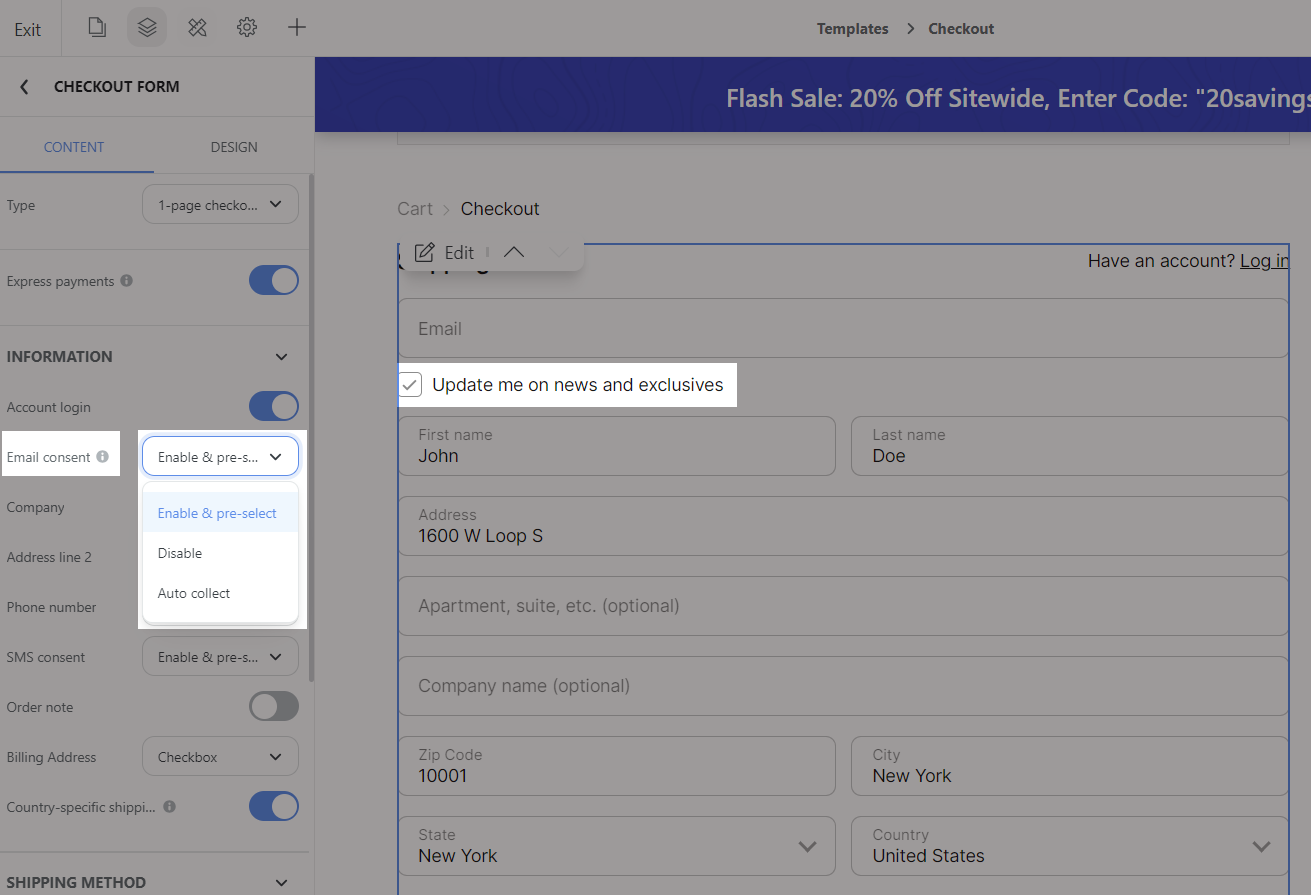This screenshot has height=895, width=1311.
Task: Click Email consent info icon
Action: click(102, 457)
